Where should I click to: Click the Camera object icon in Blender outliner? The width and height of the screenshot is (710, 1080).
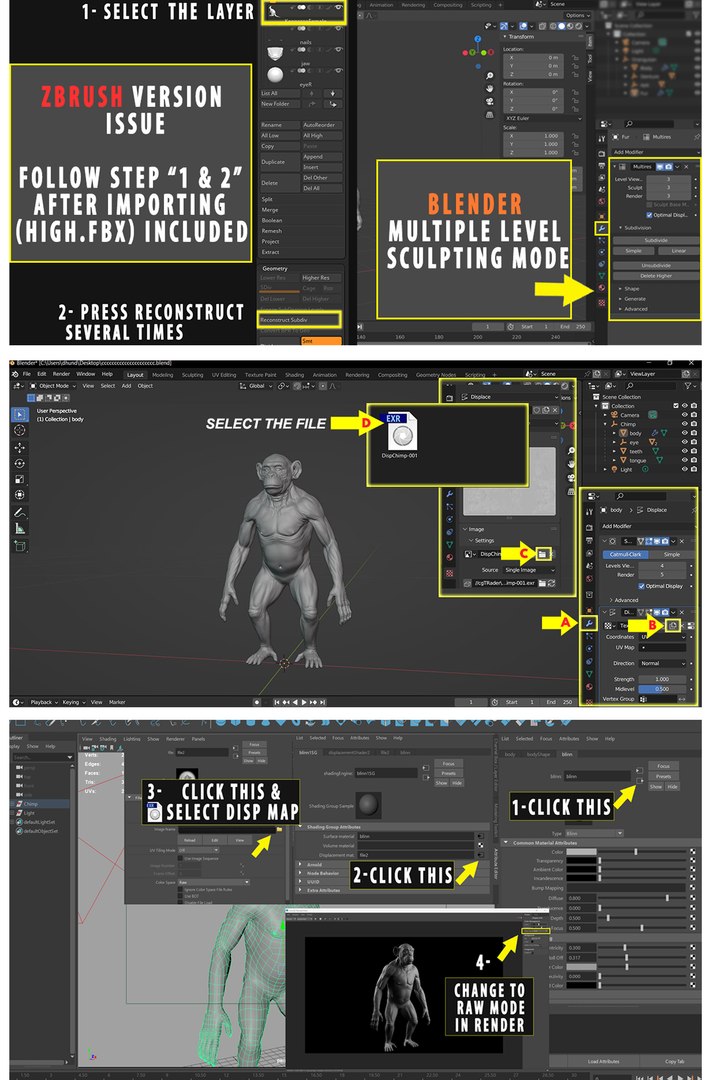pyautogui.click(x=614, y=415)
